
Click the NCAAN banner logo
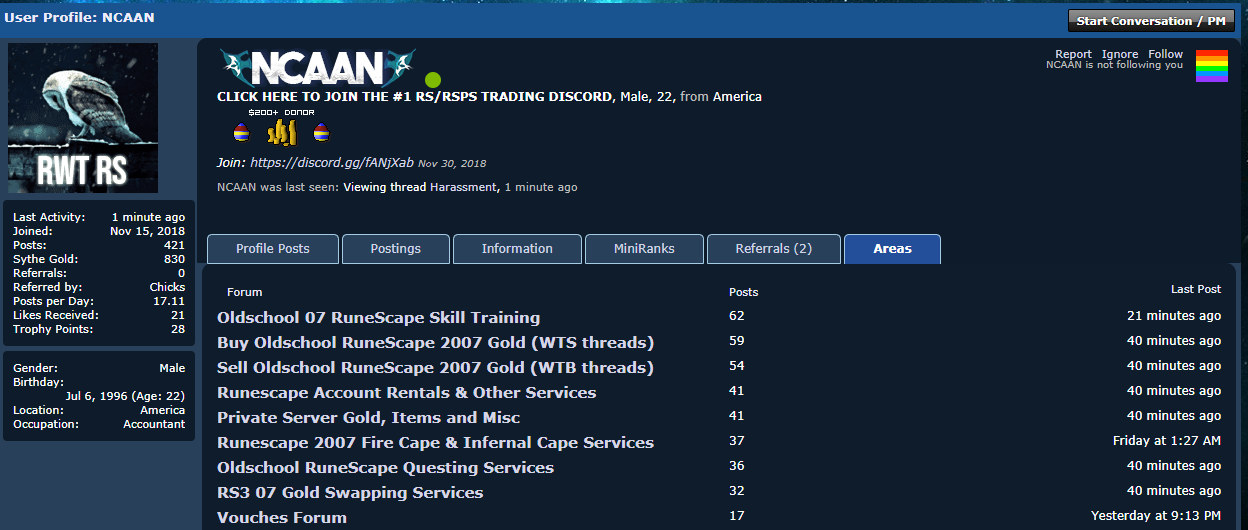click(x=317, y=66)
